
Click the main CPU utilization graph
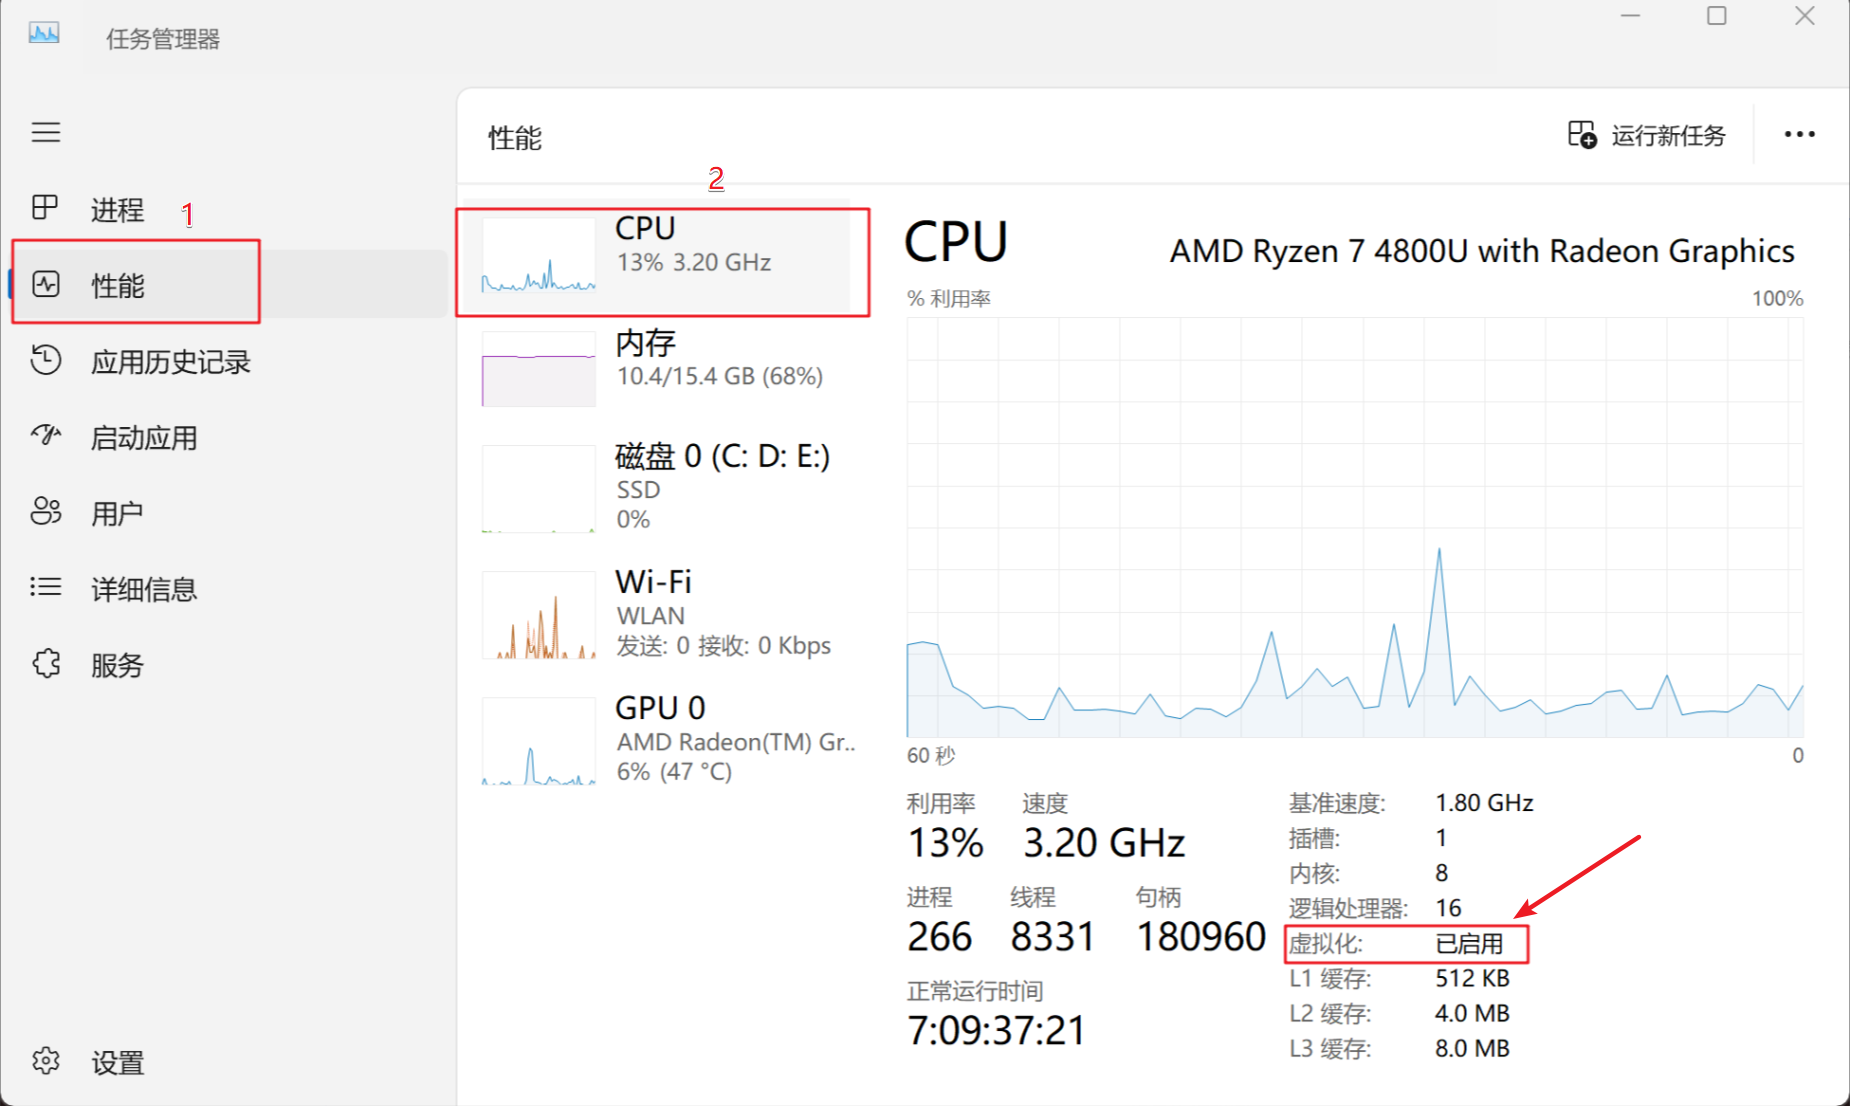click(x=1354, y=528)
